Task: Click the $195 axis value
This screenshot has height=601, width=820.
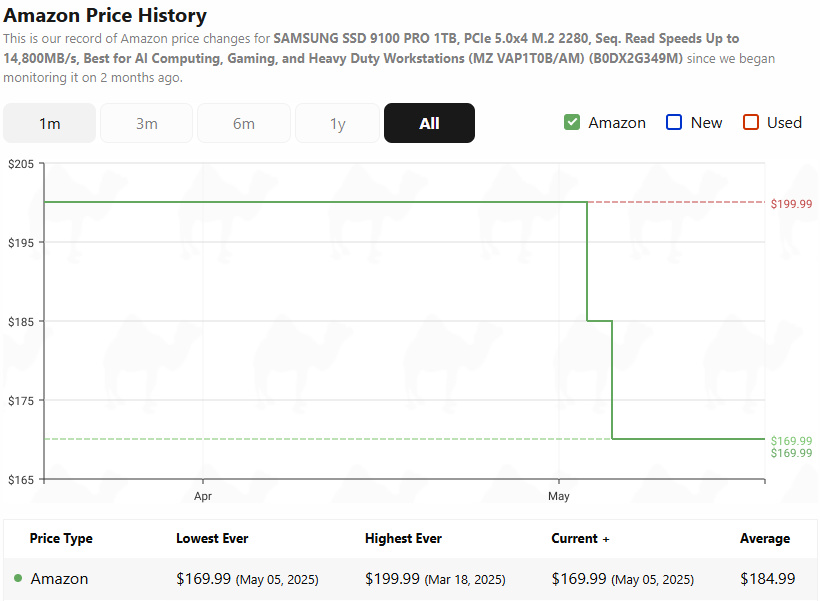Action: click(x=21, y=243)
